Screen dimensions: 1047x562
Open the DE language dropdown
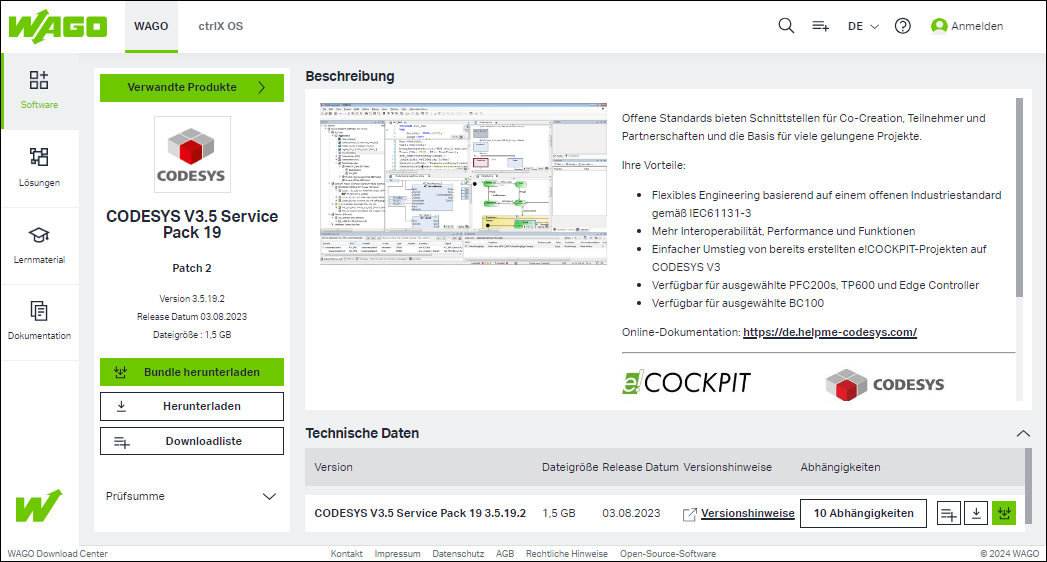(x=863, y=26)
